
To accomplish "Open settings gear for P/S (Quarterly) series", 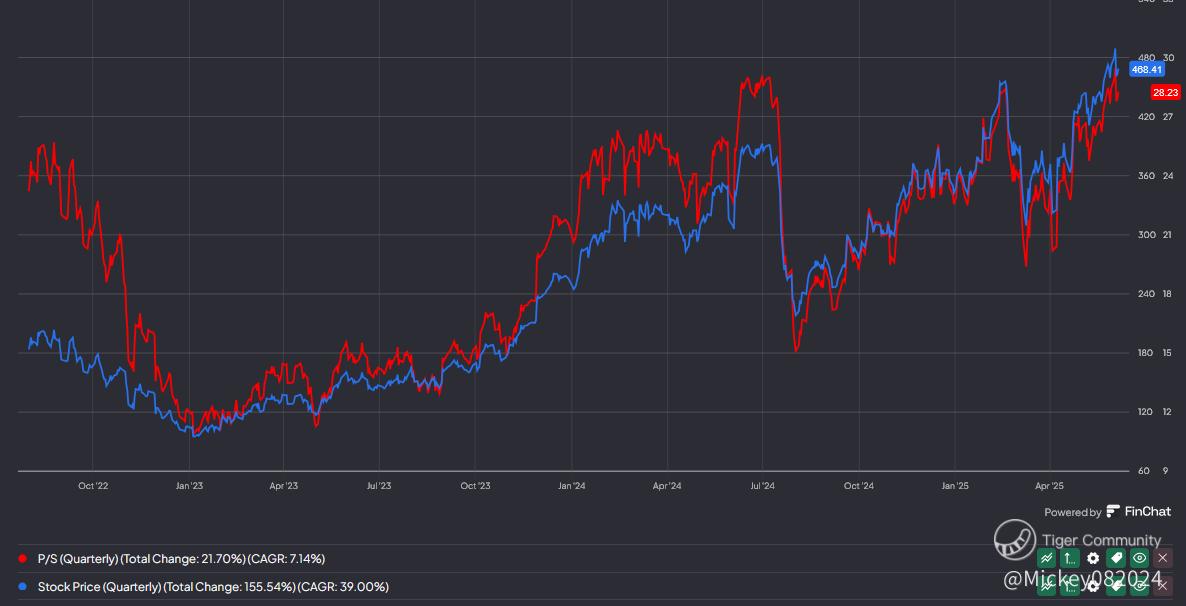I will (1093, 558).
